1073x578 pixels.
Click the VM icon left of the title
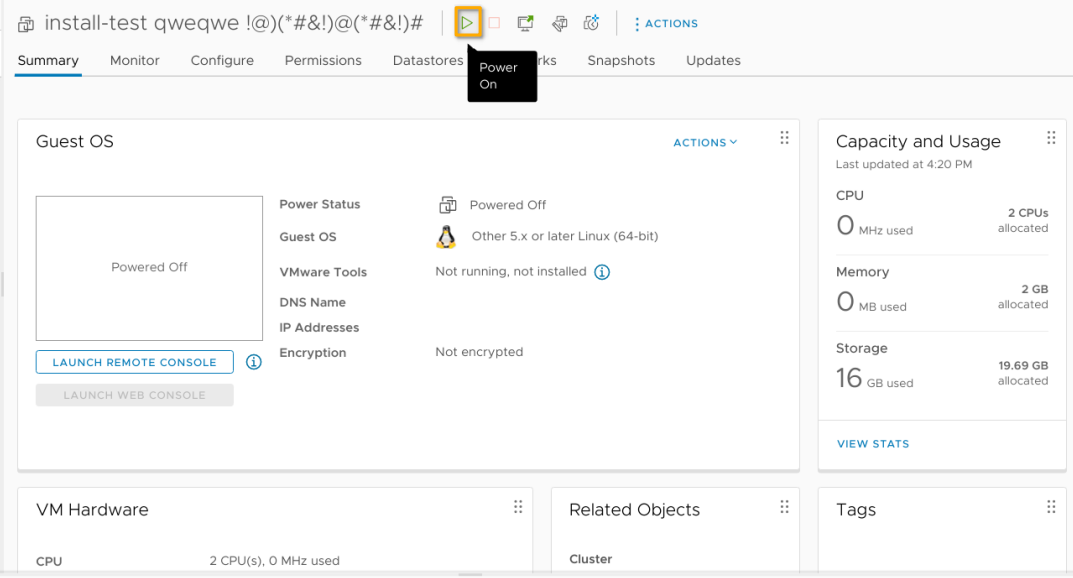pos(26,24)
